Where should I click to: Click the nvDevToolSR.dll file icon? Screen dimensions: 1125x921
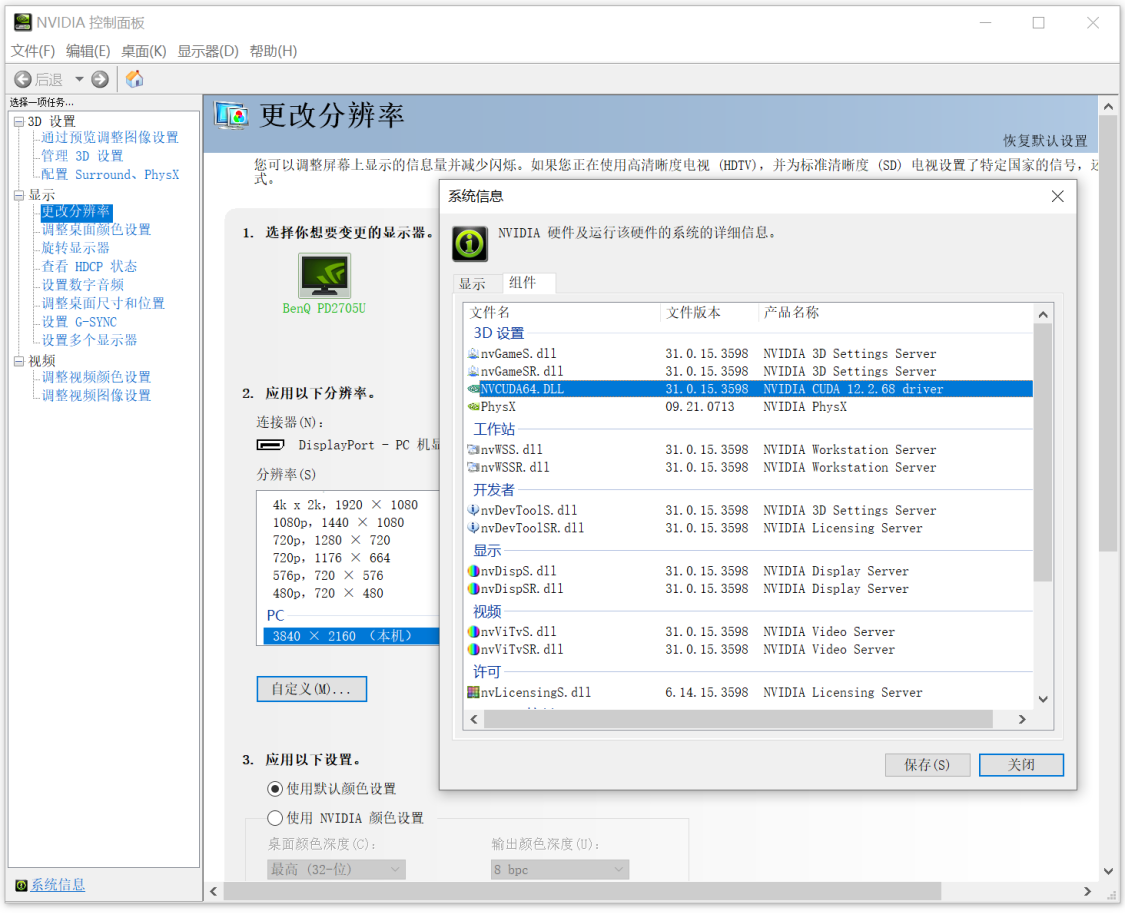474,528
